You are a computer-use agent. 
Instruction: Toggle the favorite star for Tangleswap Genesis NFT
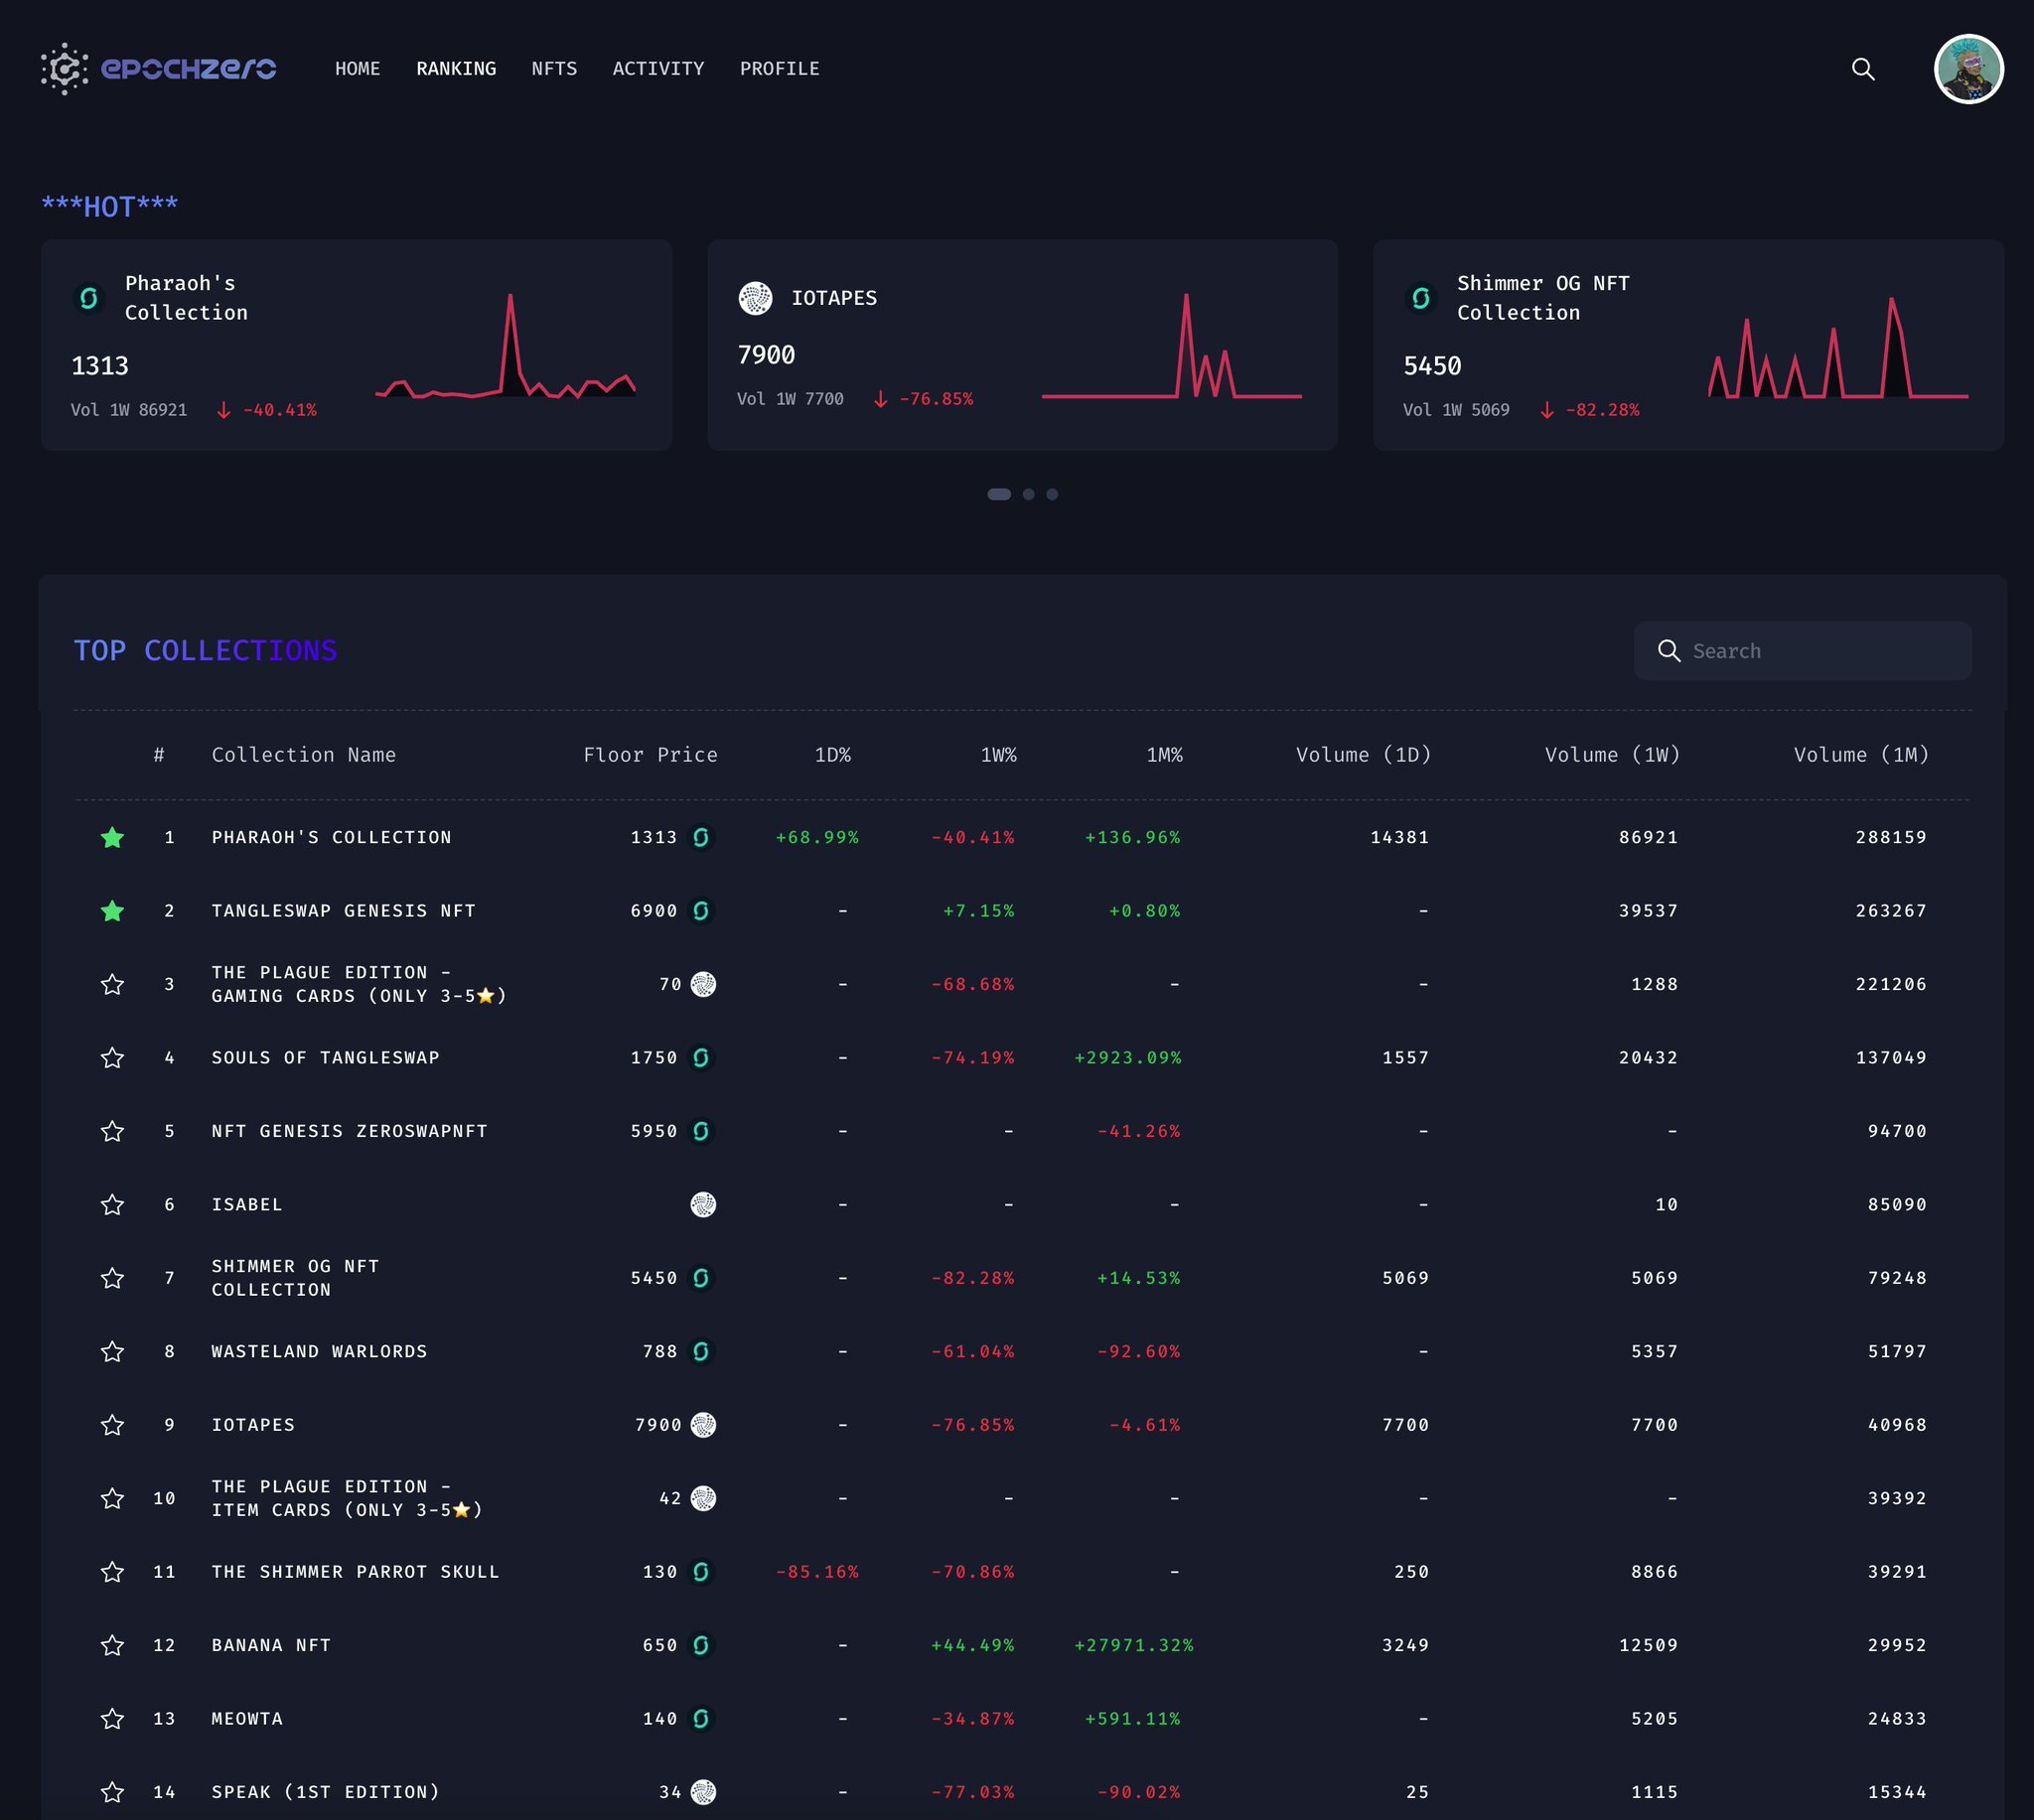[112, 911]
